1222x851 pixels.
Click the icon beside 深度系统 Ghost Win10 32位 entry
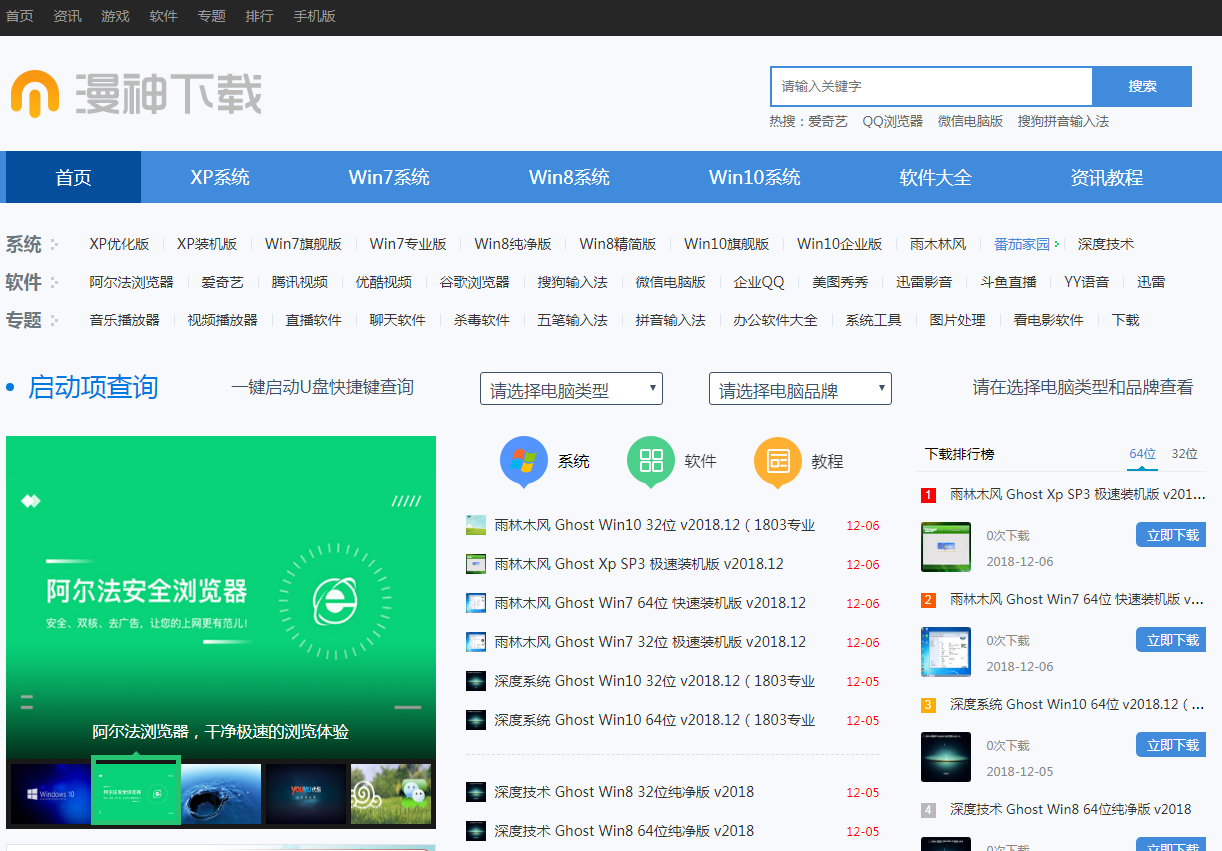click(x=476, y=681)
